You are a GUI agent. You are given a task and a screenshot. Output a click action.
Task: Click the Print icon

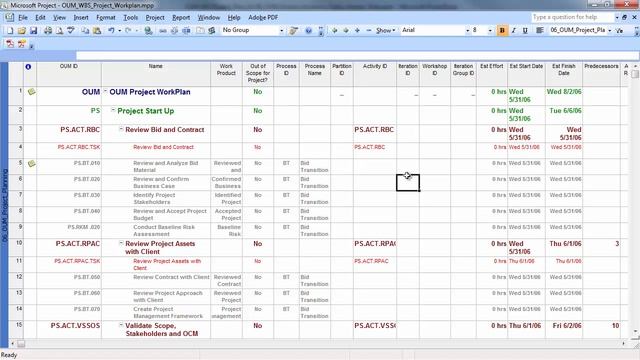48,31
